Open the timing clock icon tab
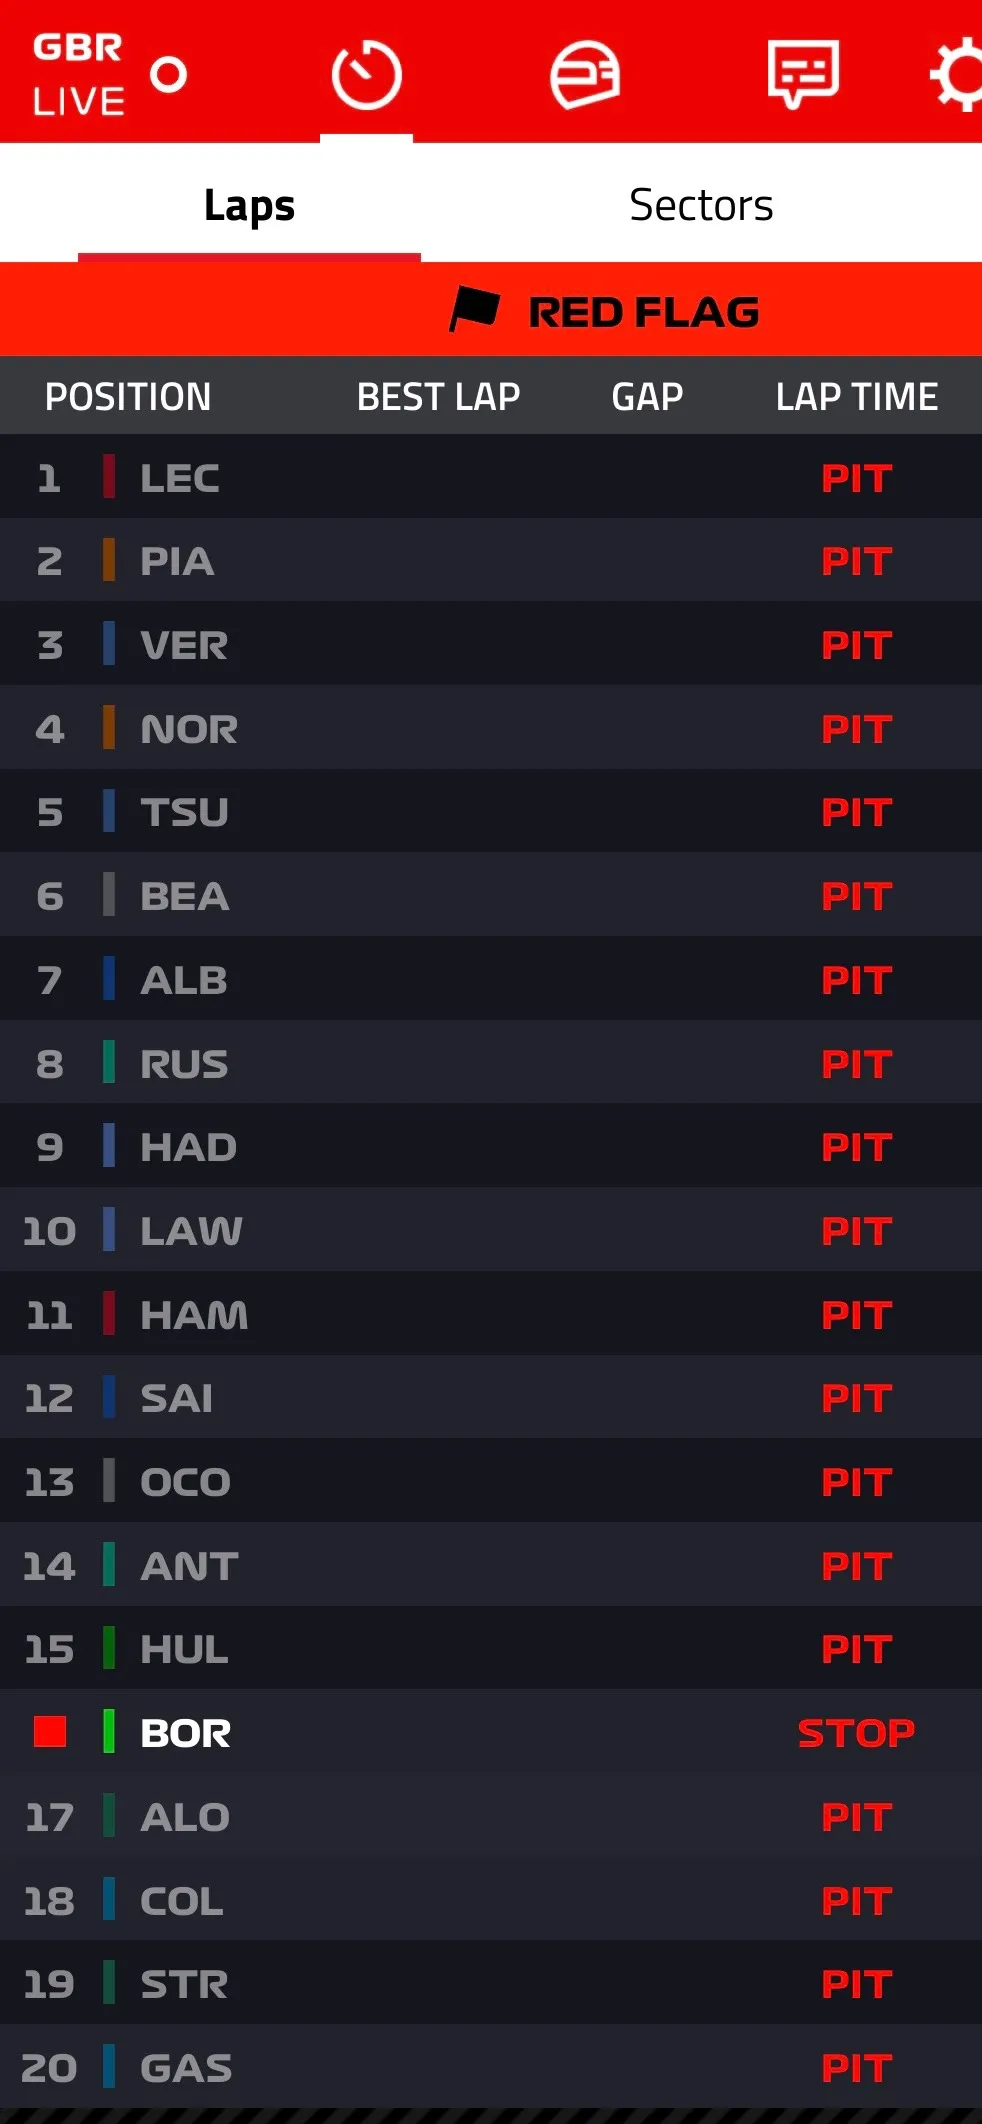This screenshot has width=982, height=2124. pyautogui.click(x=366, y=75)
